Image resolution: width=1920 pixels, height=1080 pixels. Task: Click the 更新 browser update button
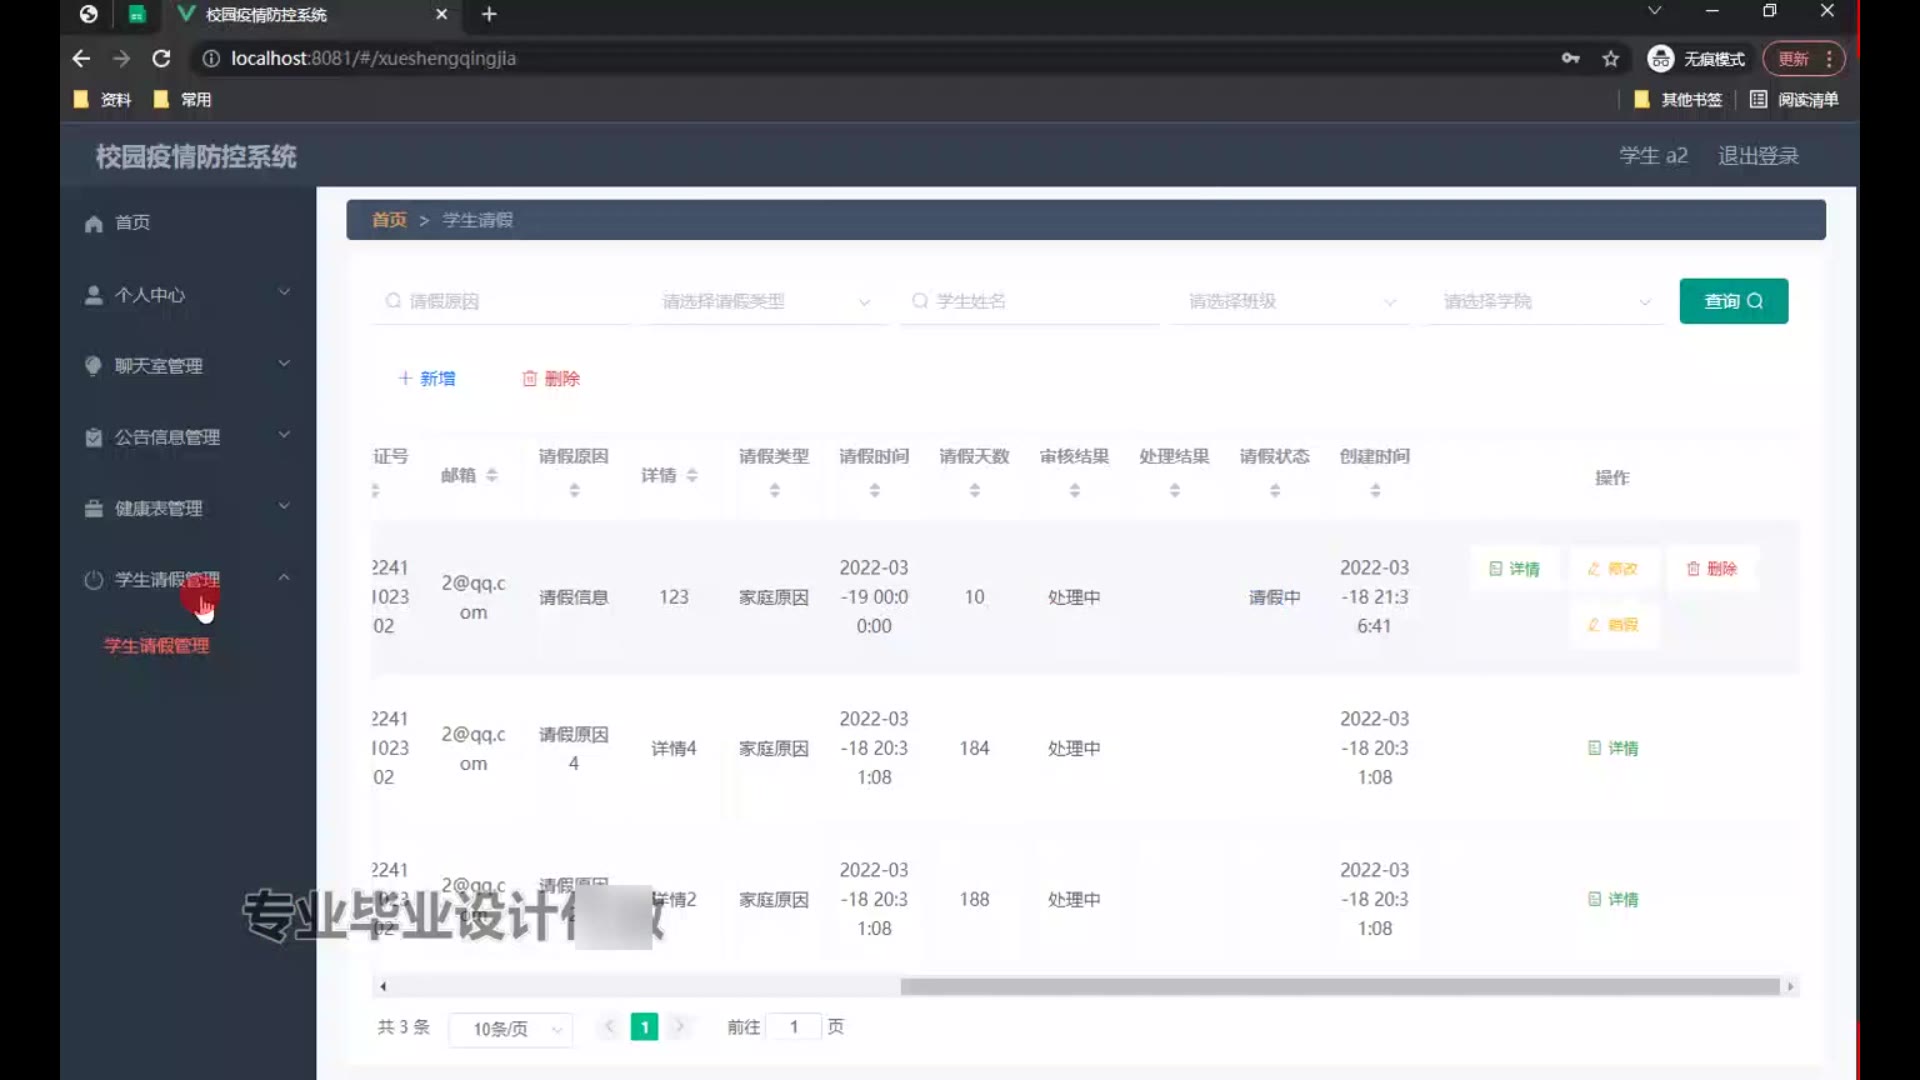tap(1803, 59)
